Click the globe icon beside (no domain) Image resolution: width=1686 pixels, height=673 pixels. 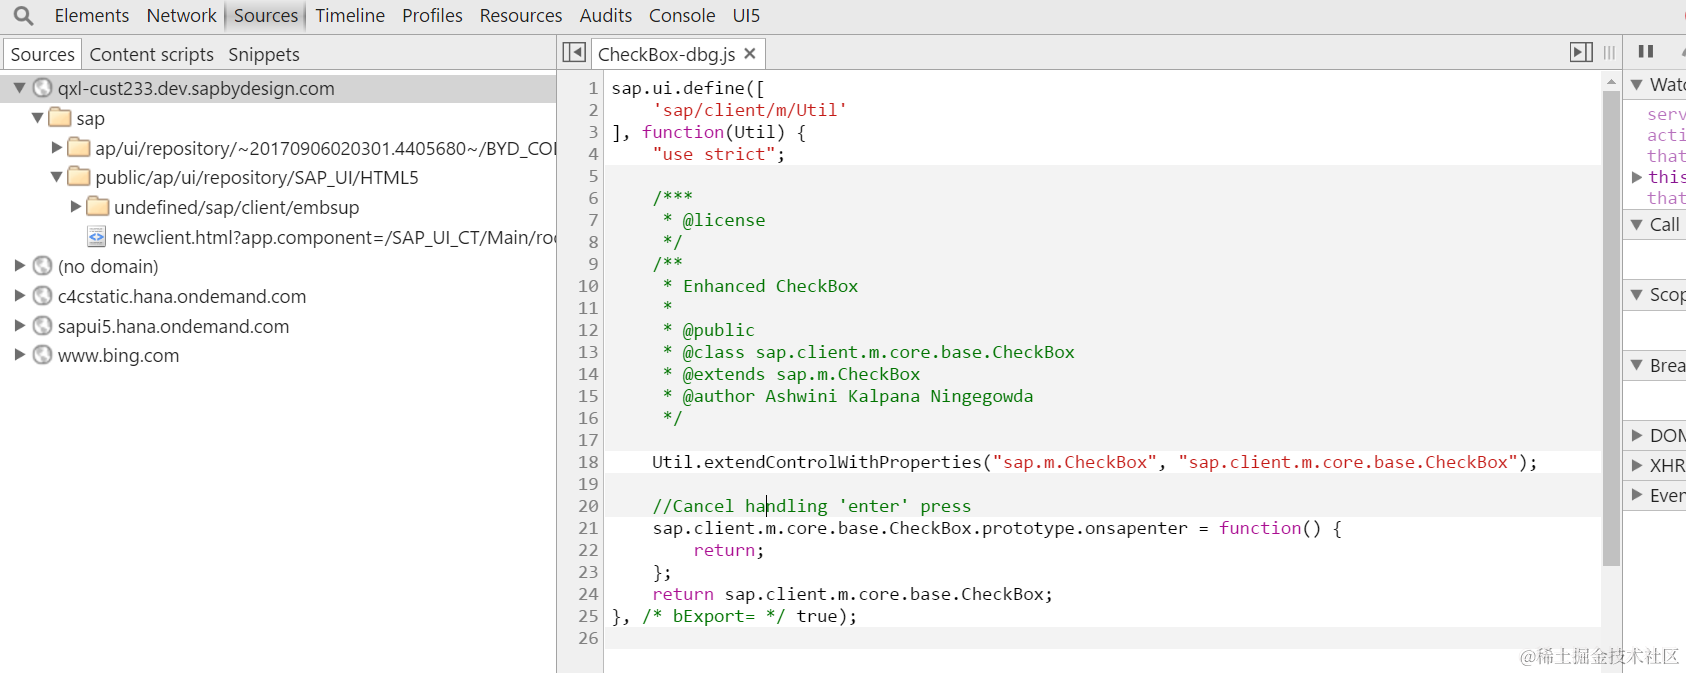click(42, 266)
